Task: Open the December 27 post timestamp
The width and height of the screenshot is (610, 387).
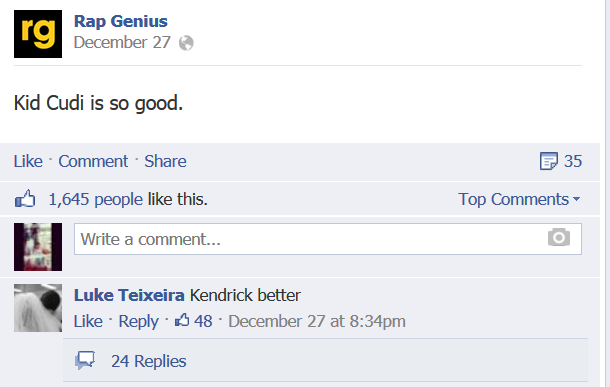Action: click(122, 42)
